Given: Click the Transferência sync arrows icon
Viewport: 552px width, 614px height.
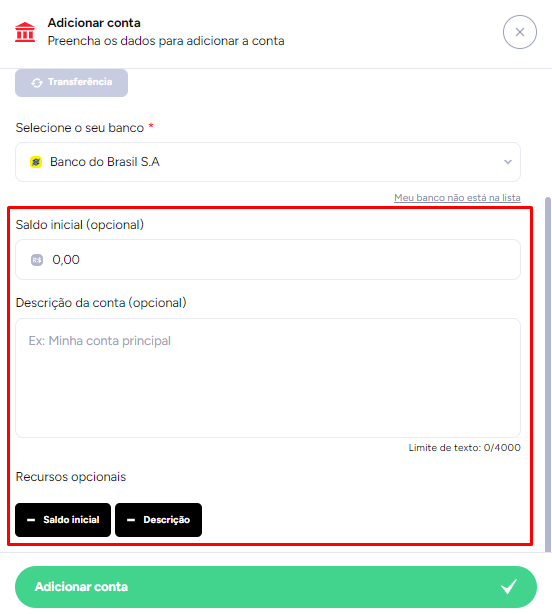Looking at the screenshot, I should [37, 83].
